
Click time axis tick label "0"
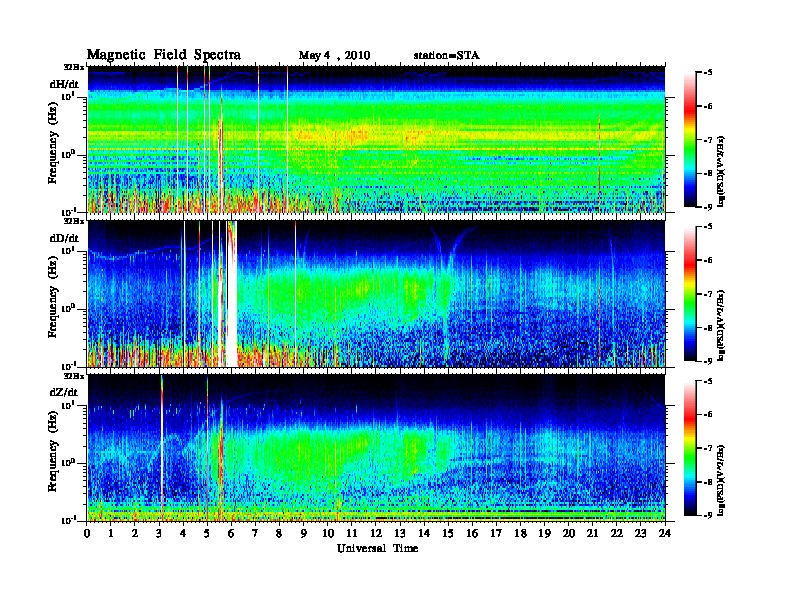pos(87,534)
